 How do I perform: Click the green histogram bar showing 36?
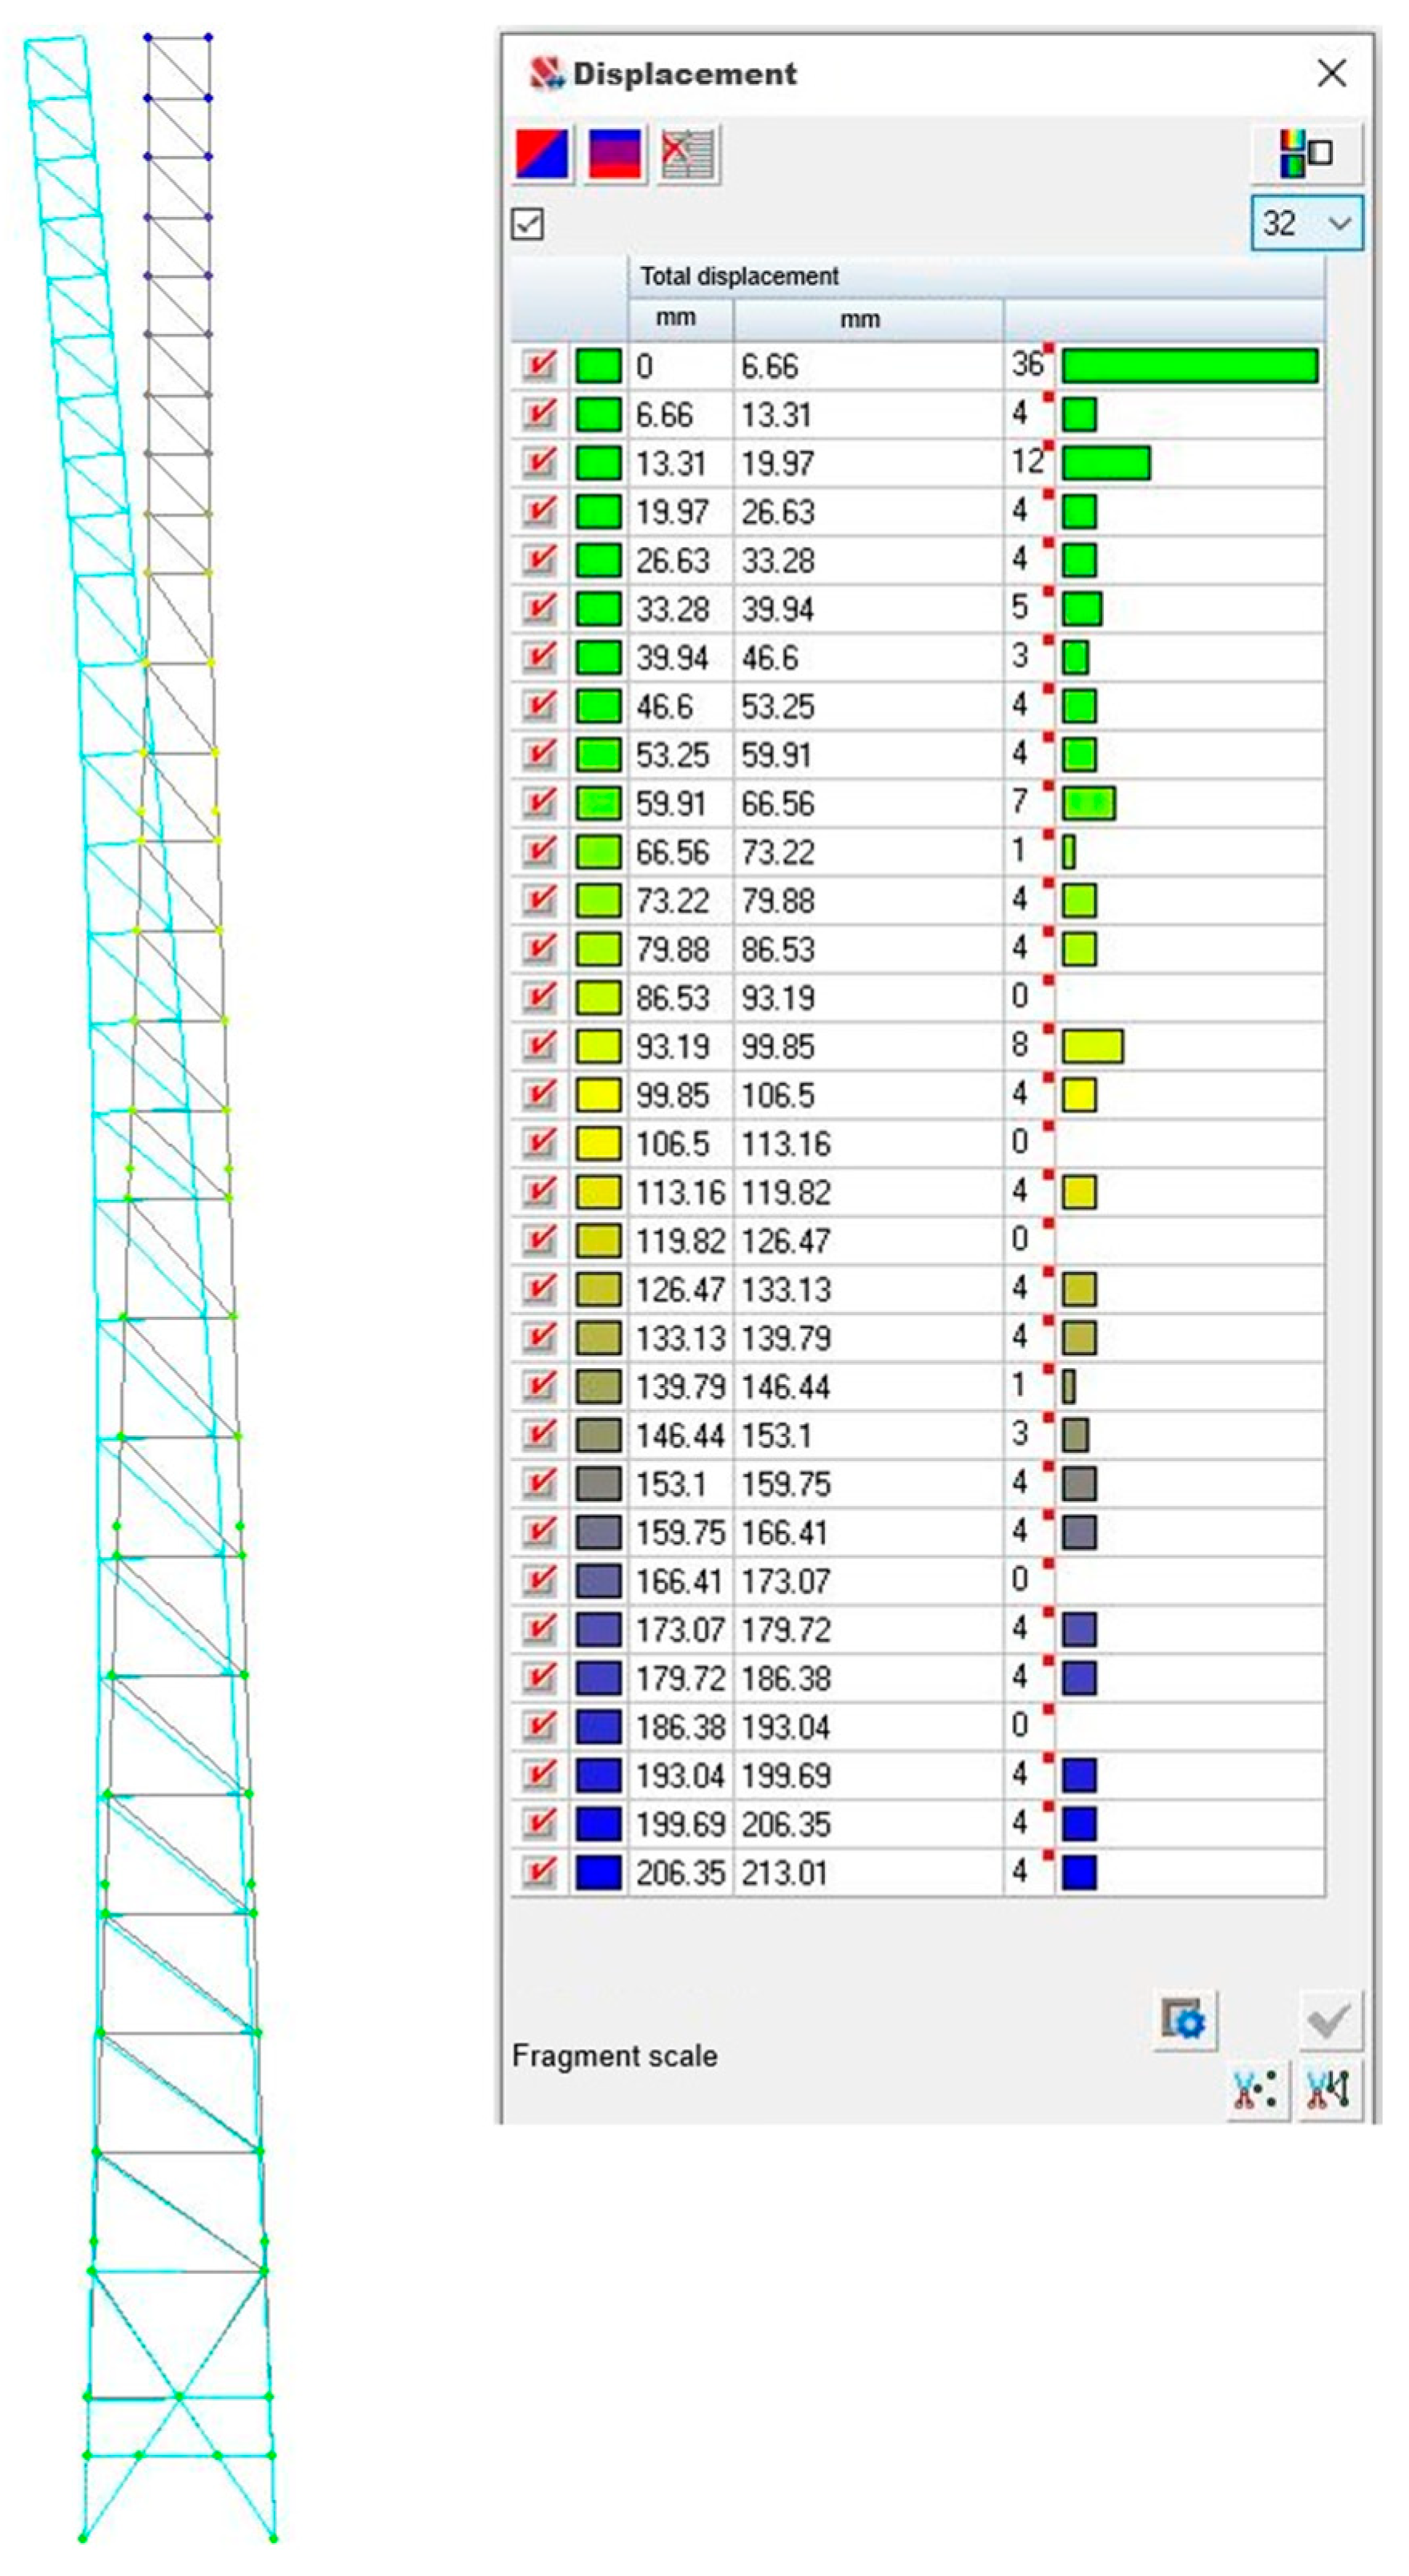pyautogui.click(x=1189, y=366)
